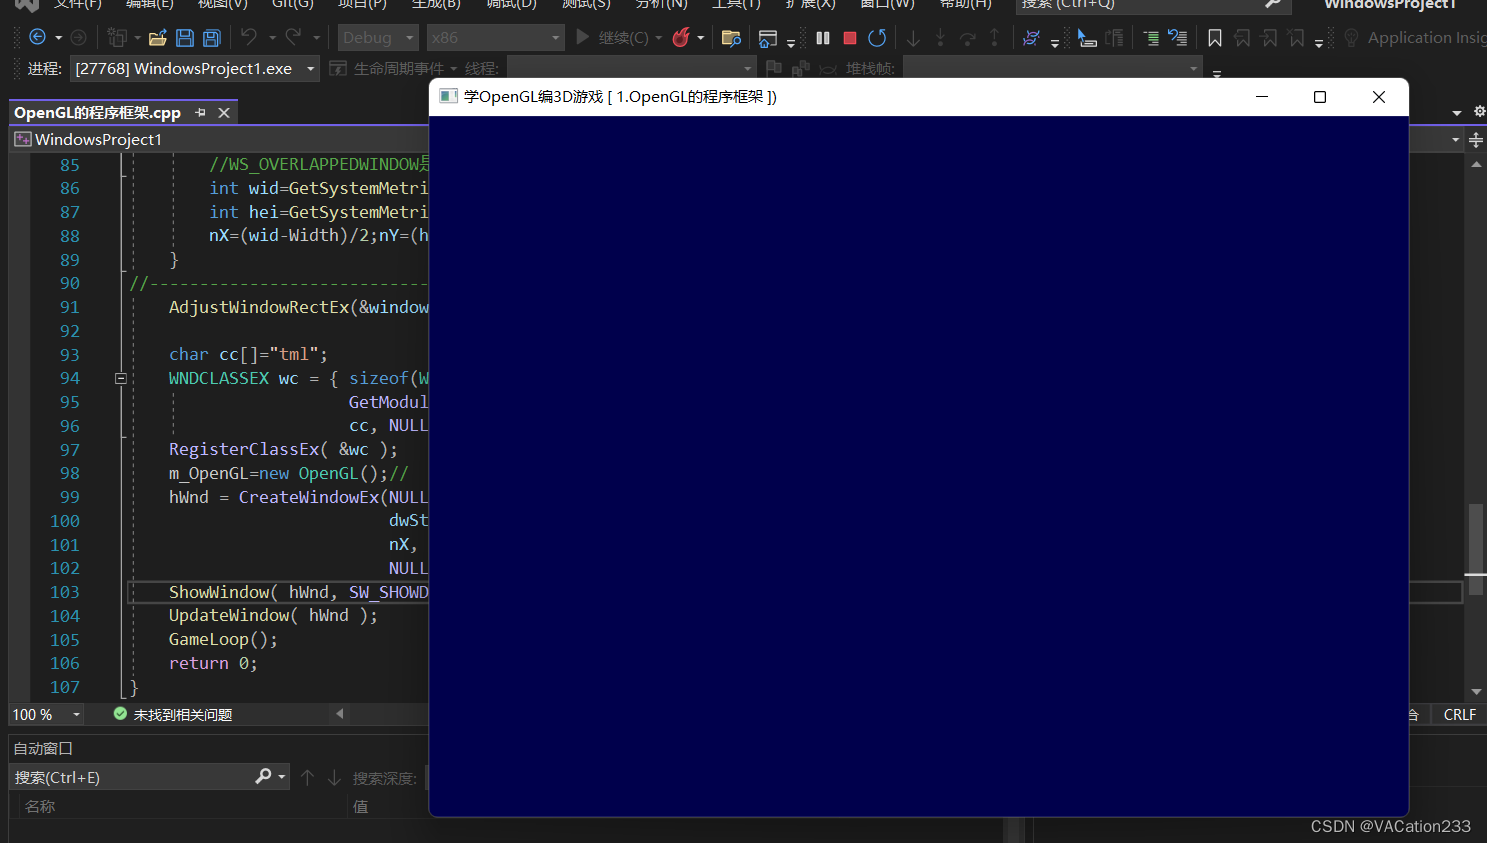This screenshot has width=1487, height=843.
Task: Click the editor scroll down arrow
Action: coord(1477,692)
